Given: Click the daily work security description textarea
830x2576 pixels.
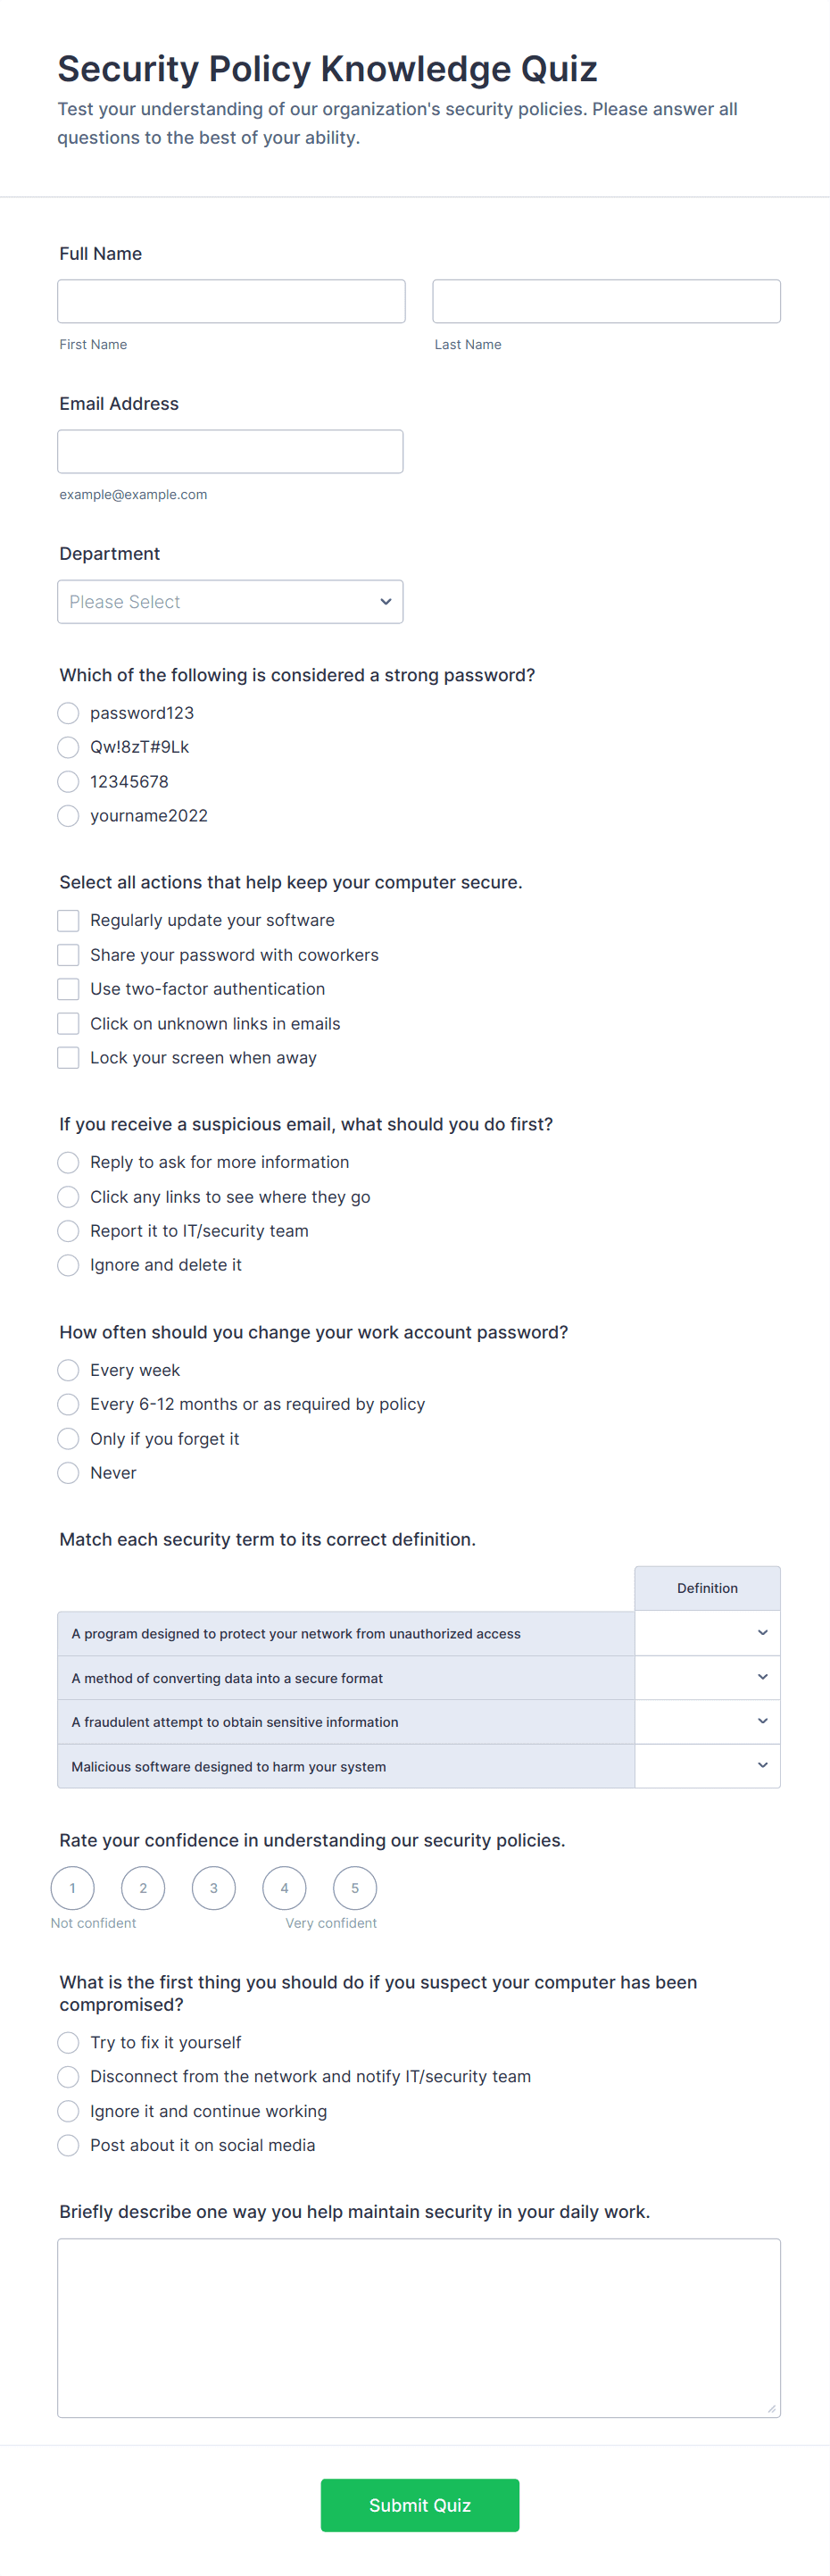Looking at the screenshot, I should (418, 2327).
